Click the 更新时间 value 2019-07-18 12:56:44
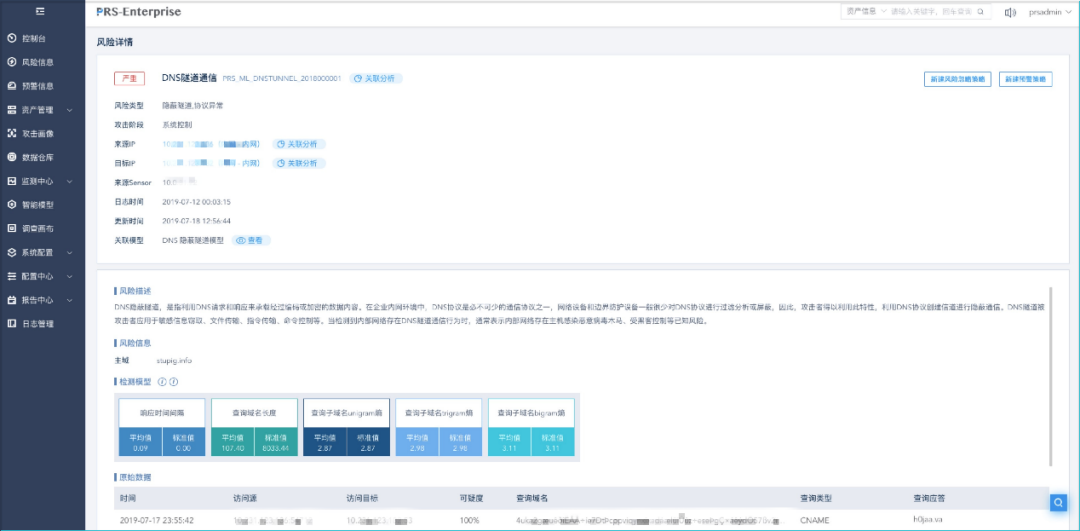The height and width of the screenshot is (531, 1080). [196, 221]
